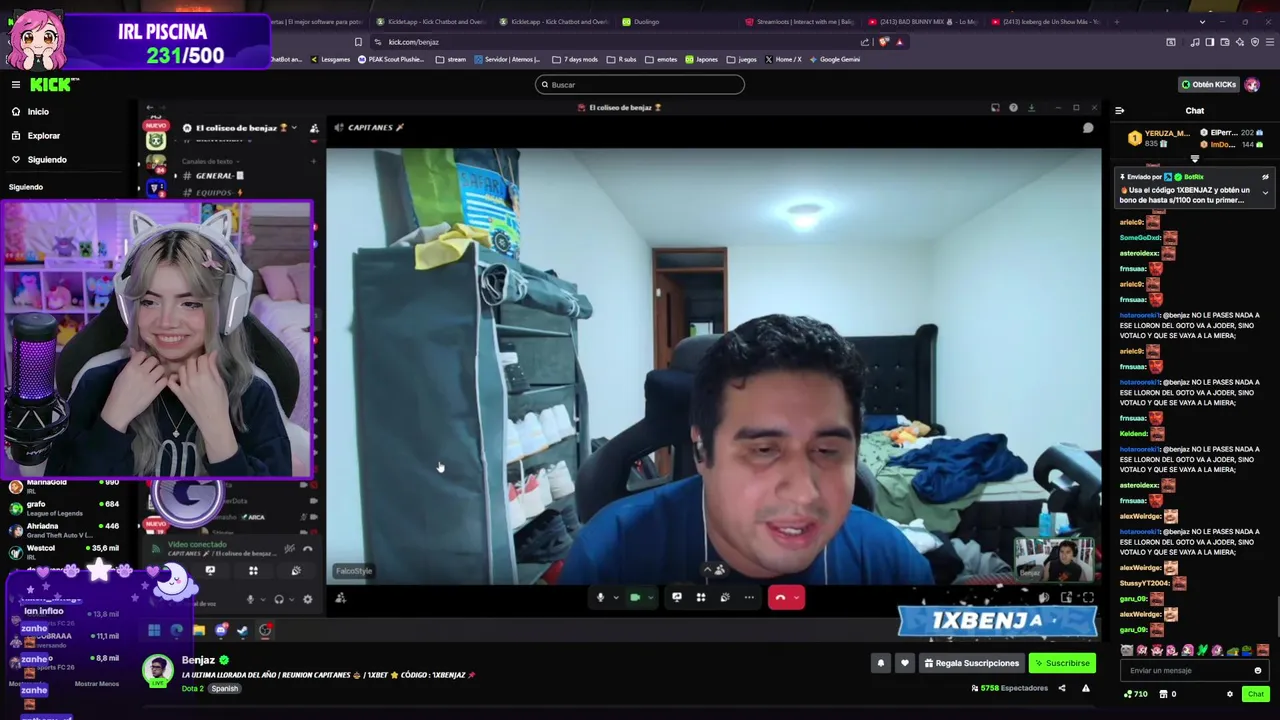
Task: Share the stream via share icon
Action: pos(1062,688)
